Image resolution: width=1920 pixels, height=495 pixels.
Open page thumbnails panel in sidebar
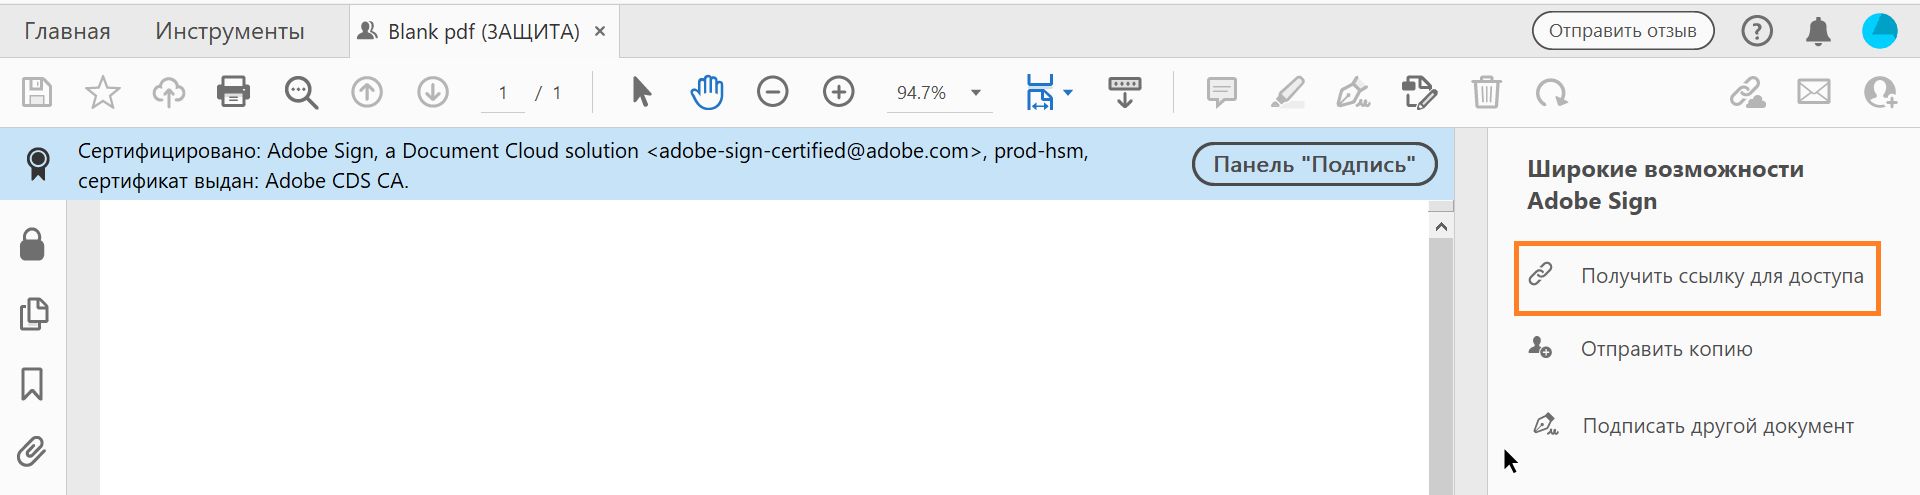(x=33, y=314)
